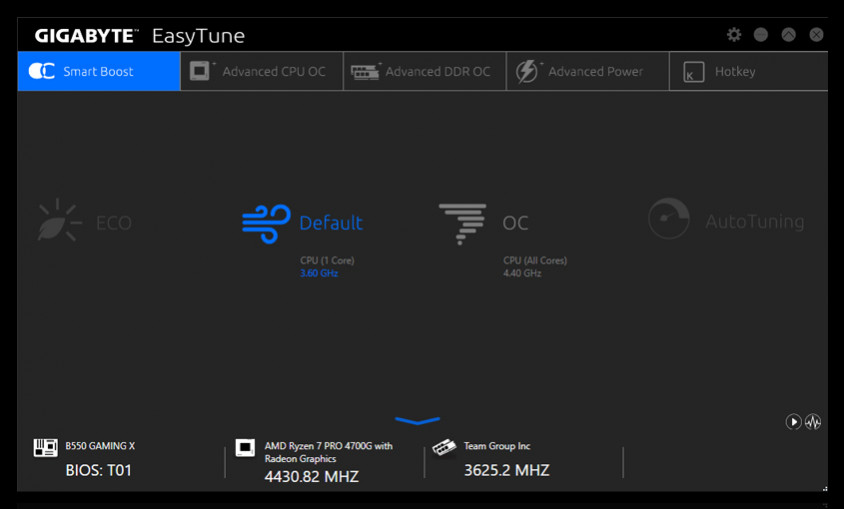
Task: Click the CPU (1 Core) label
Action: pos(327,260)
